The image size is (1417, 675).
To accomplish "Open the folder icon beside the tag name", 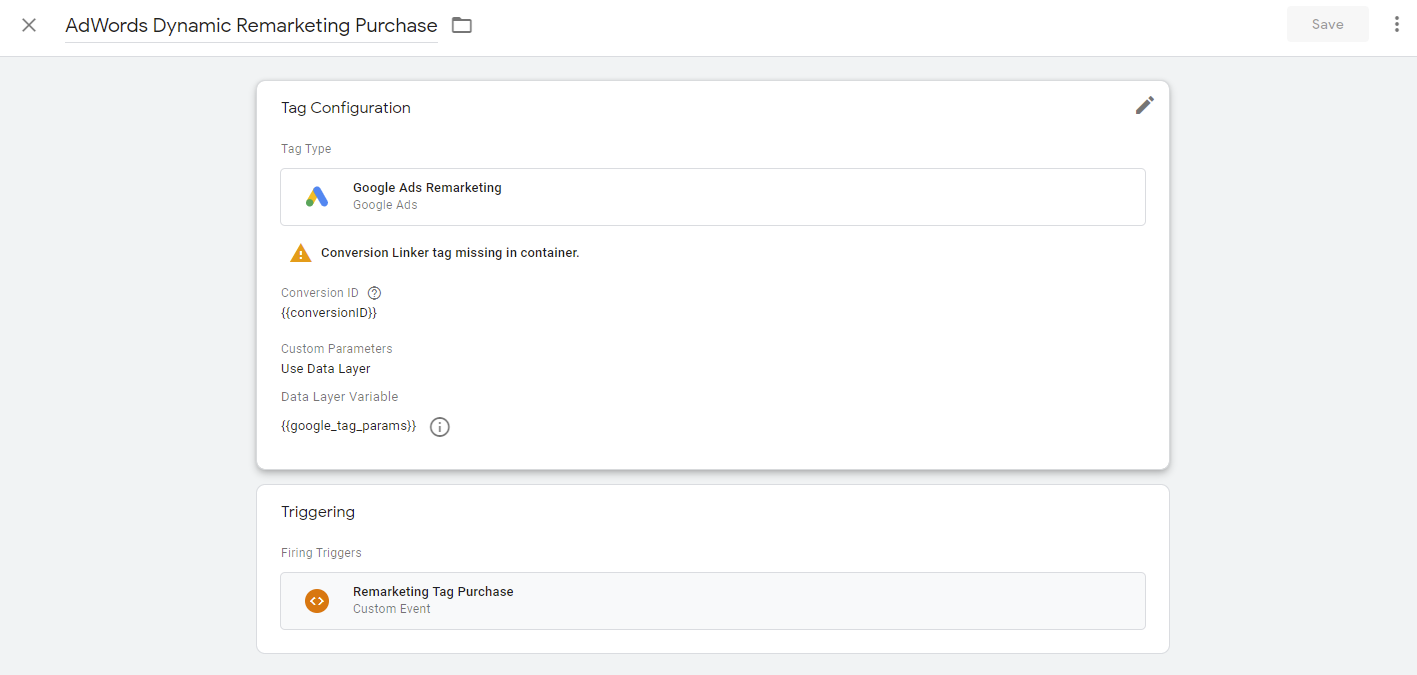I will (461, 25).
